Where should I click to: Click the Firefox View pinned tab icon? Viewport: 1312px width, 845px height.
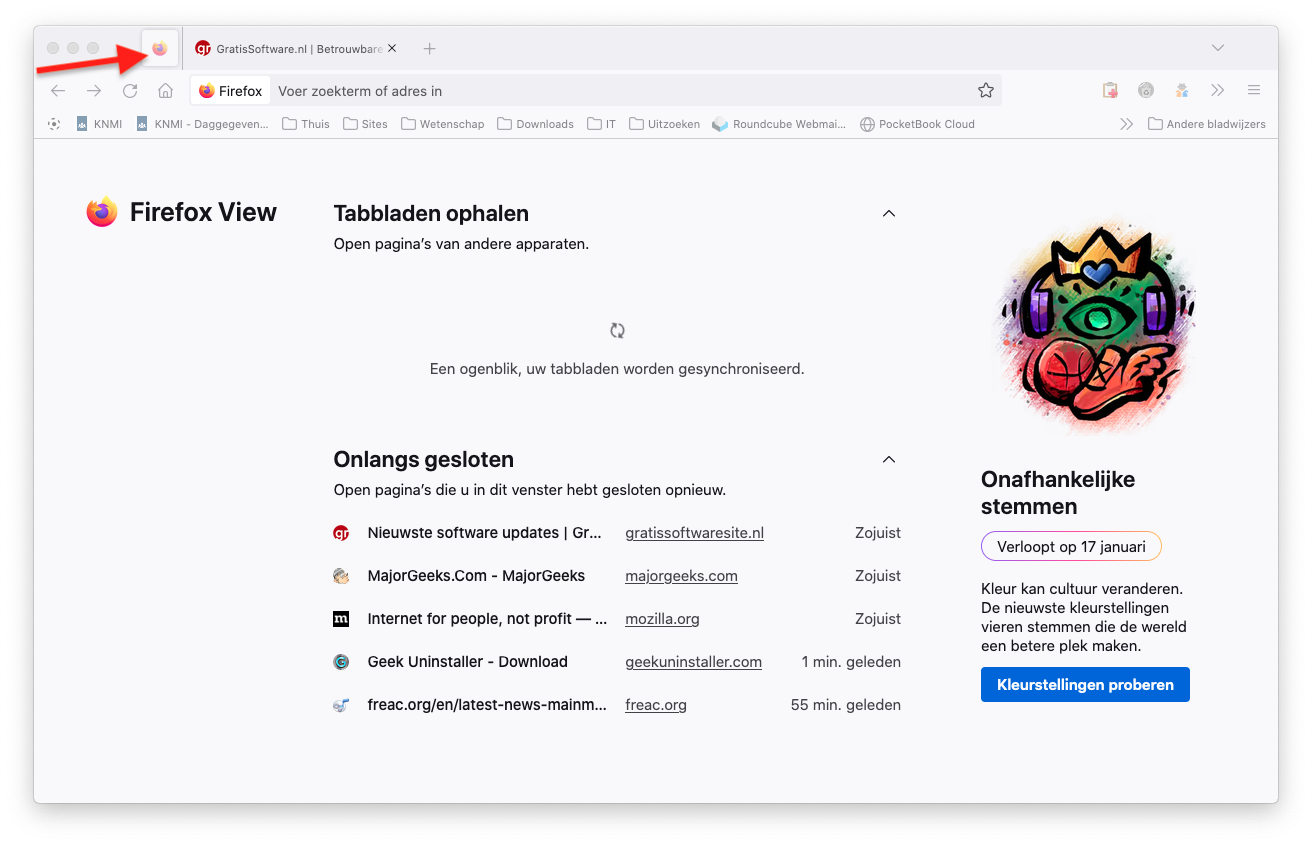[x=160, y=48]
